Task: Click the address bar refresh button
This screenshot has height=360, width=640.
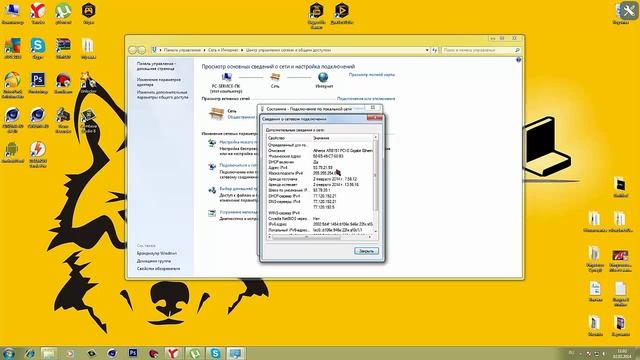Action: tap(434, 50)
